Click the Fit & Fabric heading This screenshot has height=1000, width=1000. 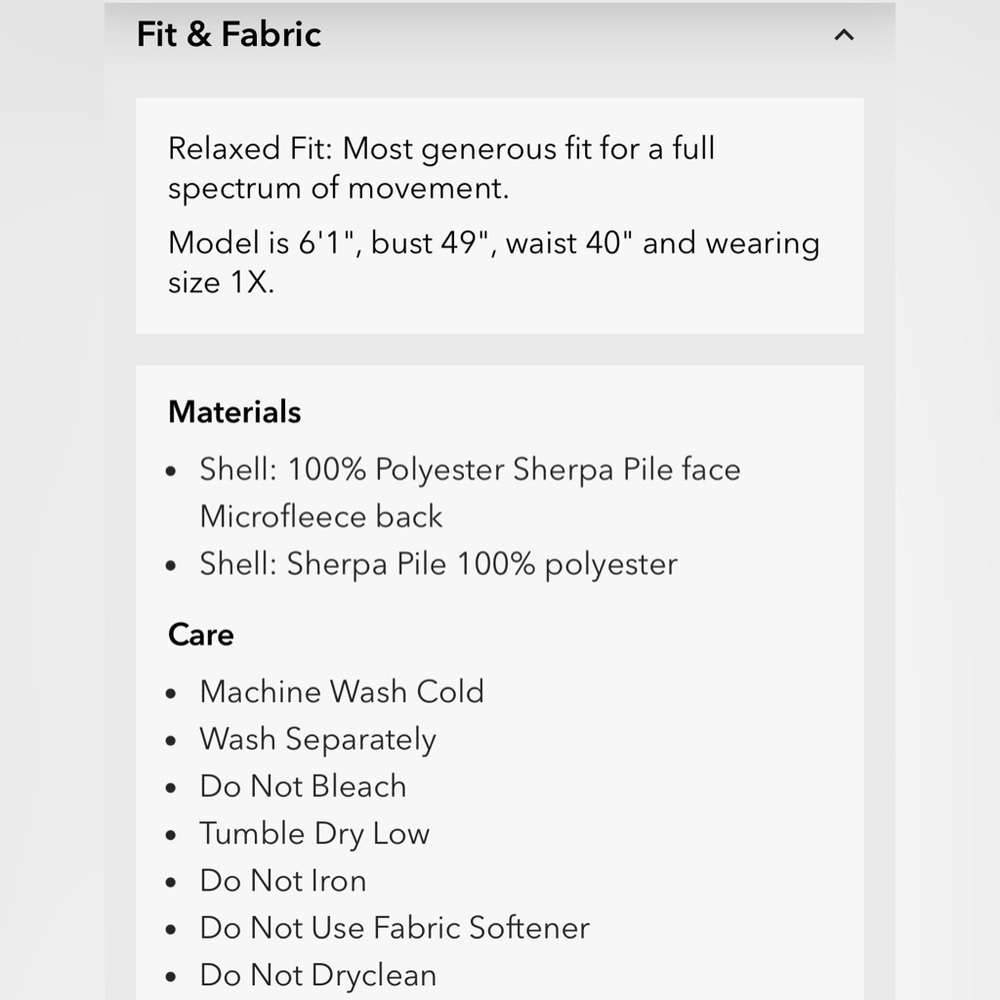229,34
